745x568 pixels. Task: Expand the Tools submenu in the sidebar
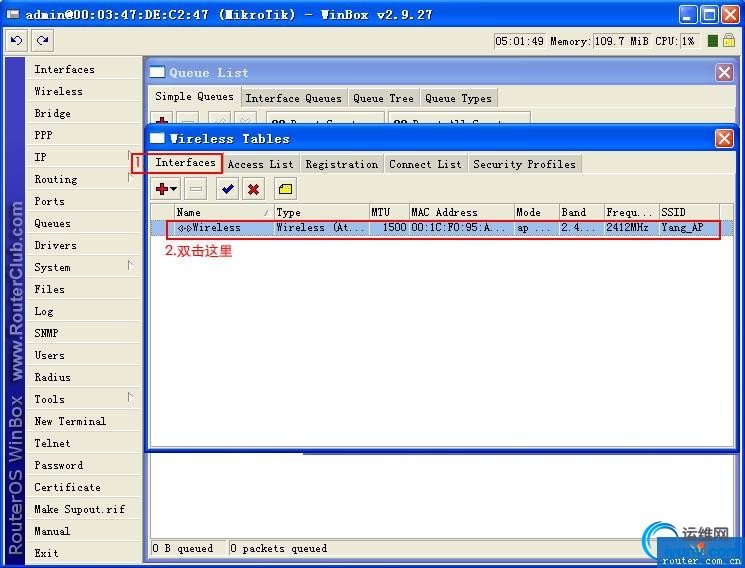click(x=83, y=399)
